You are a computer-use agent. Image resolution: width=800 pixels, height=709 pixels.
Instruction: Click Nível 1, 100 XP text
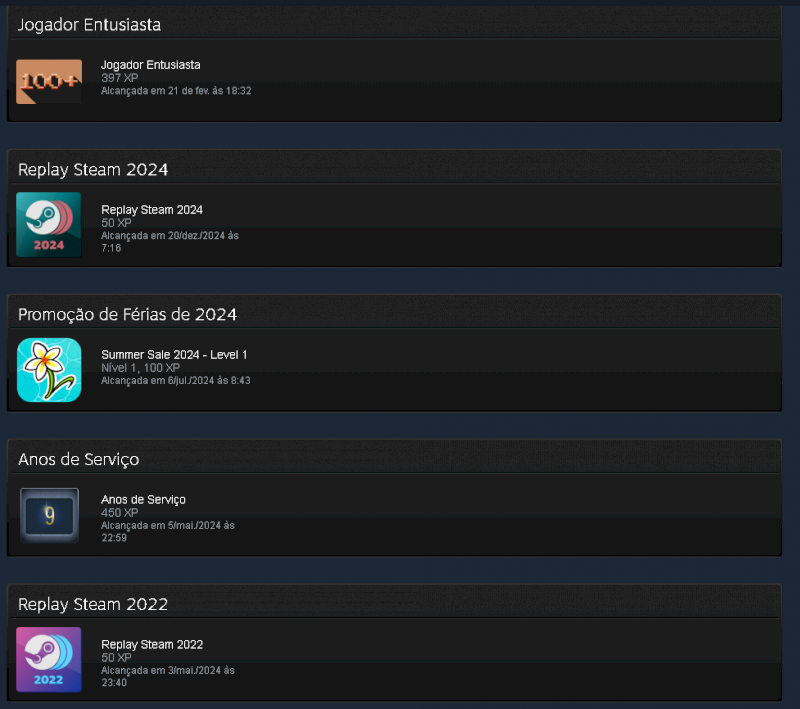click(140, 368)
